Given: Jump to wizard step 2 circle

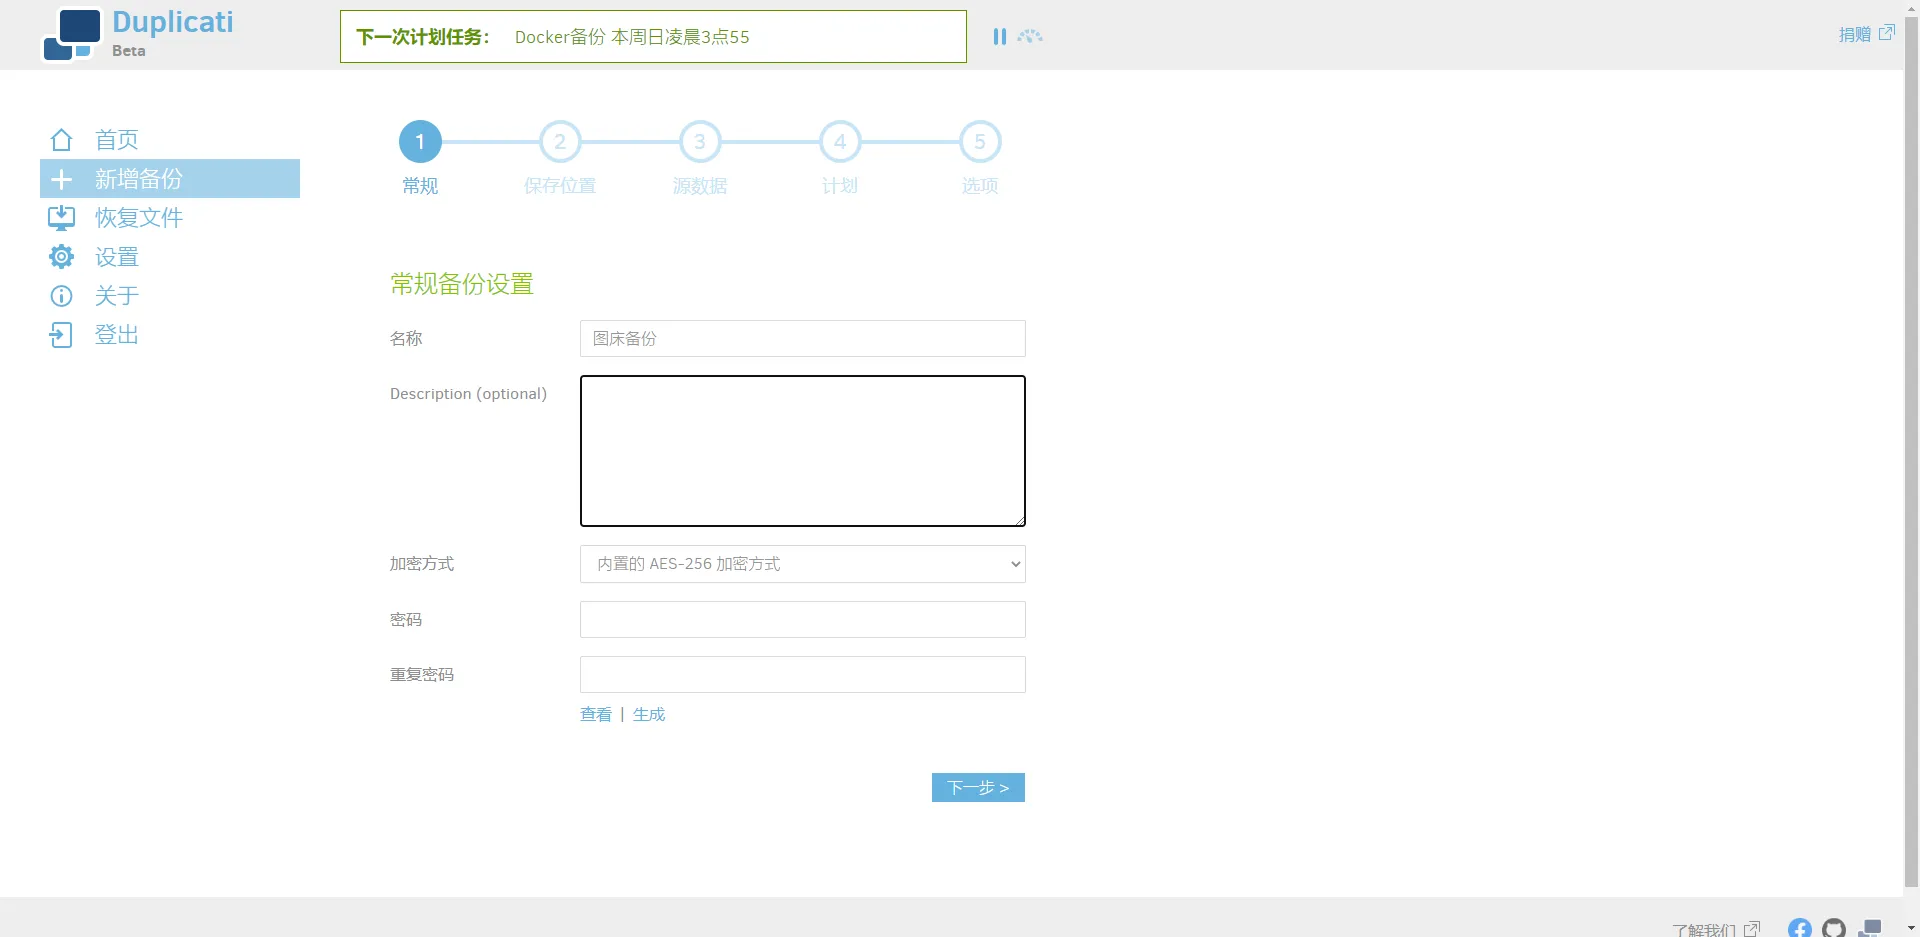Looking at the screenshot, I should click(x=560, y=142).
